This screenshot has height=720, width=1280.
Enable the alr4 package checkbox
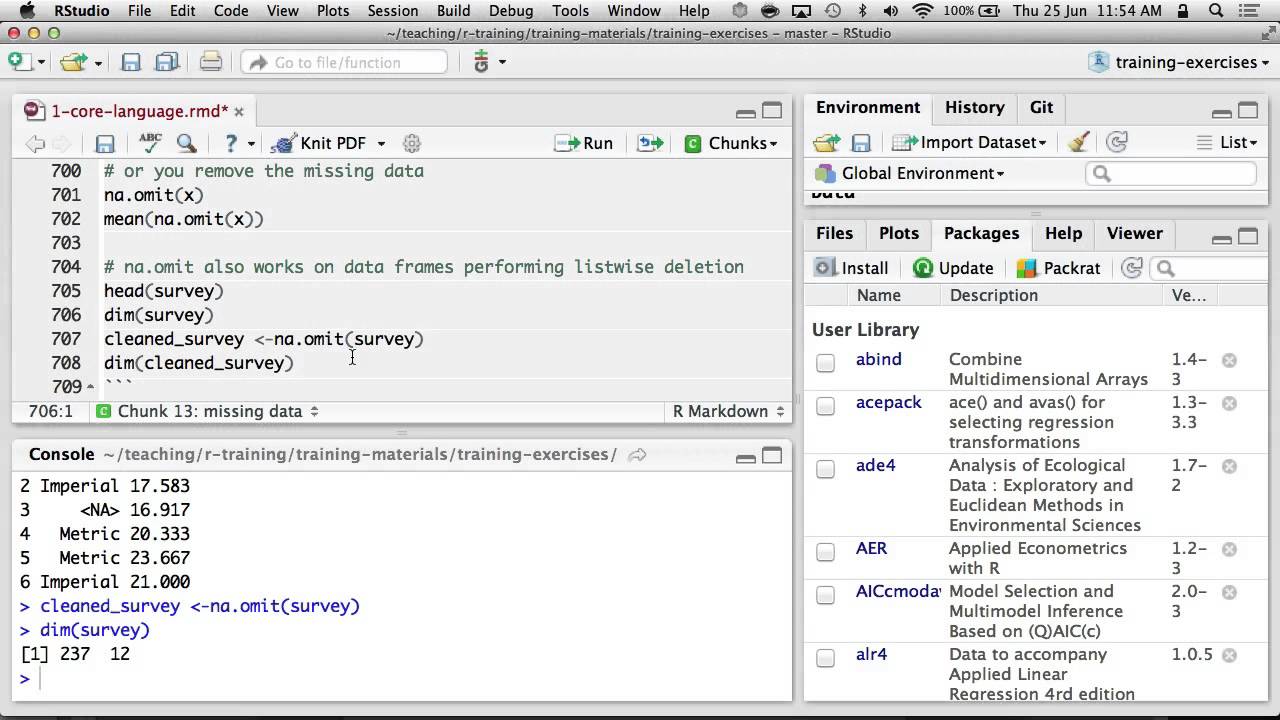pos(825,658)
